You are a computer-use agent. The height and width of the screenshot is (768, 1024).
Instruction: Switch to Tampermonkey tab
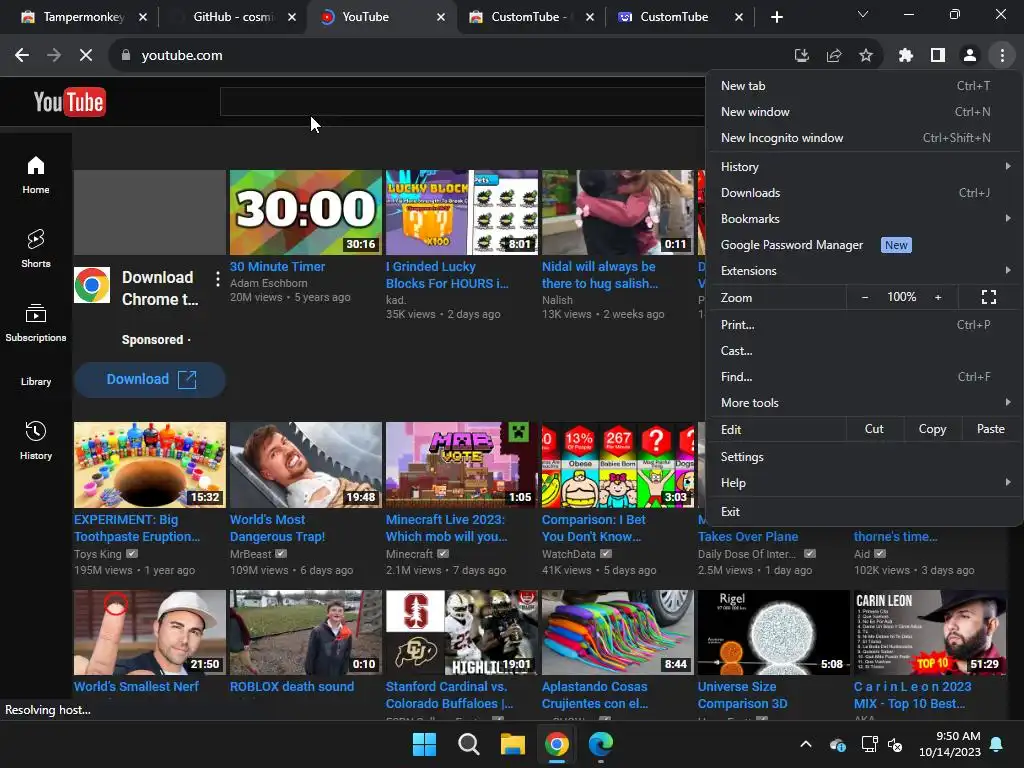tap(83, 17)
